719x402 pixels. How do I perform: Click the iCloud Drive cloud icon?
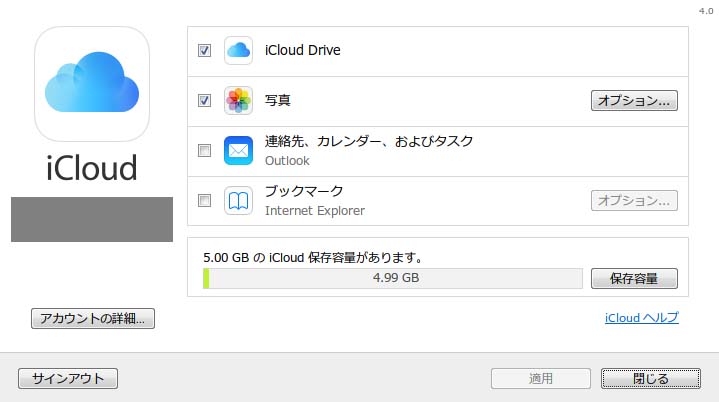[238, 50]
